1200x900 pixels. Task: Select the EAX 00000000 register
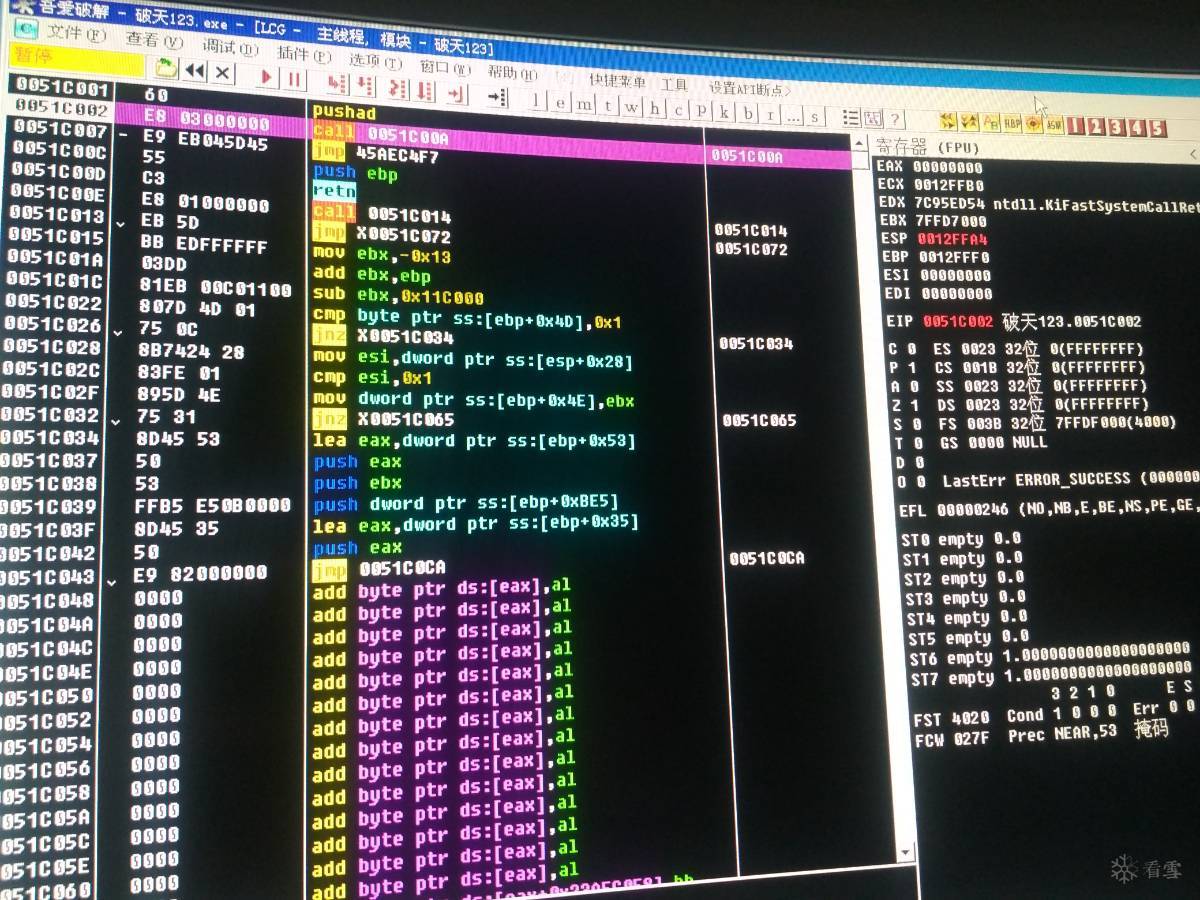tap(929, 166)
